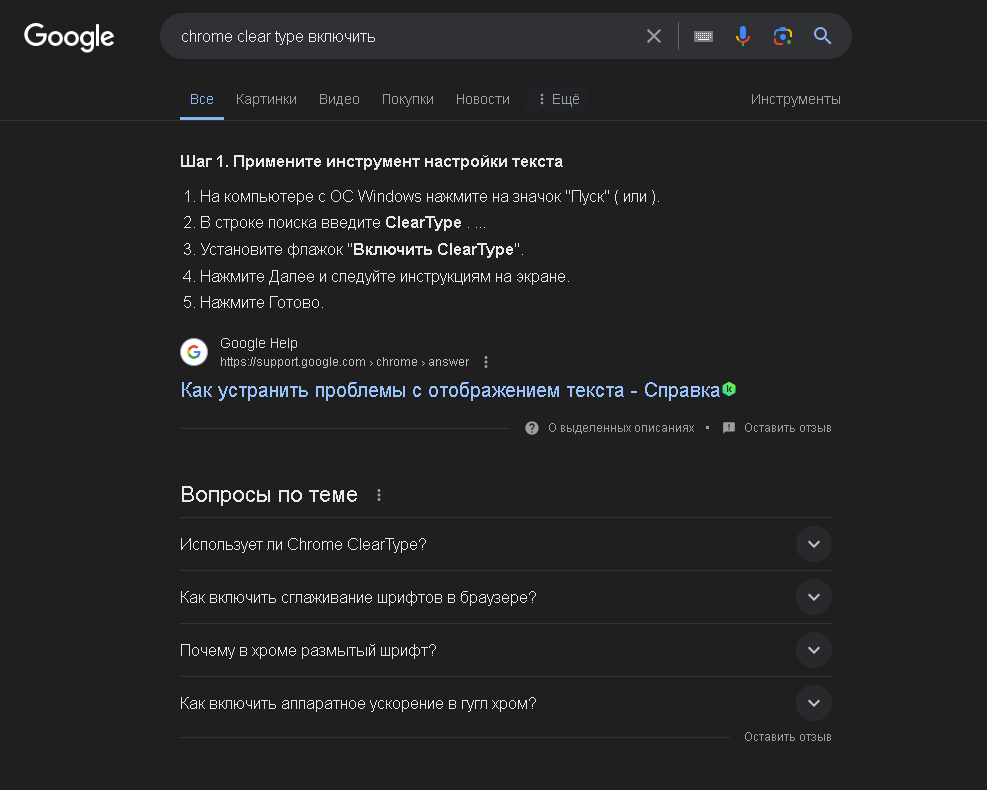Click the magnifier search button

pos(822,36)
